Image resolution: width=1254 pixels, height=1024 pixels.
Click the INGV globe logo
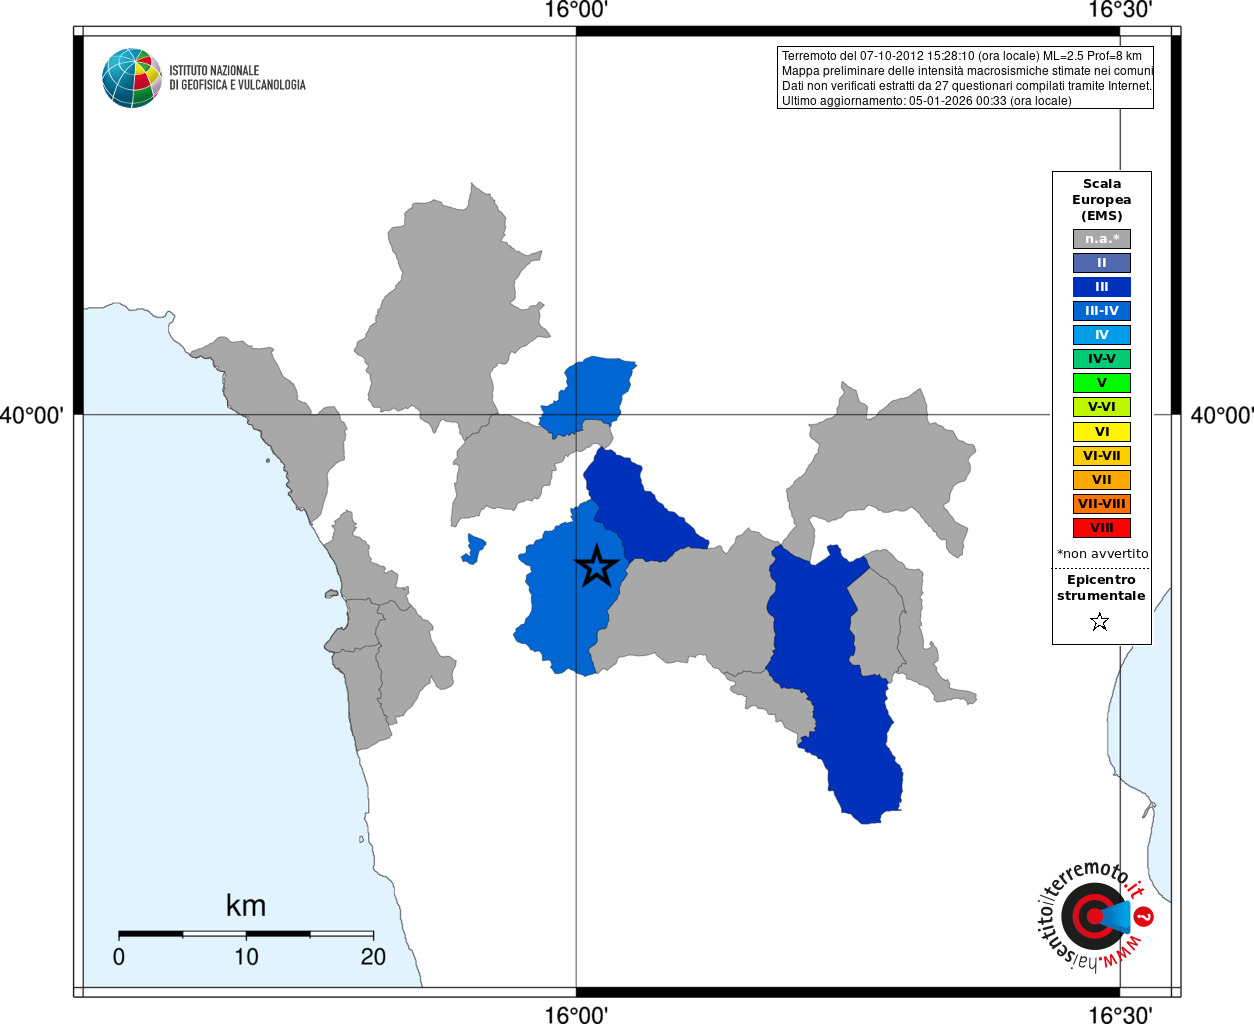pos(132,78)
